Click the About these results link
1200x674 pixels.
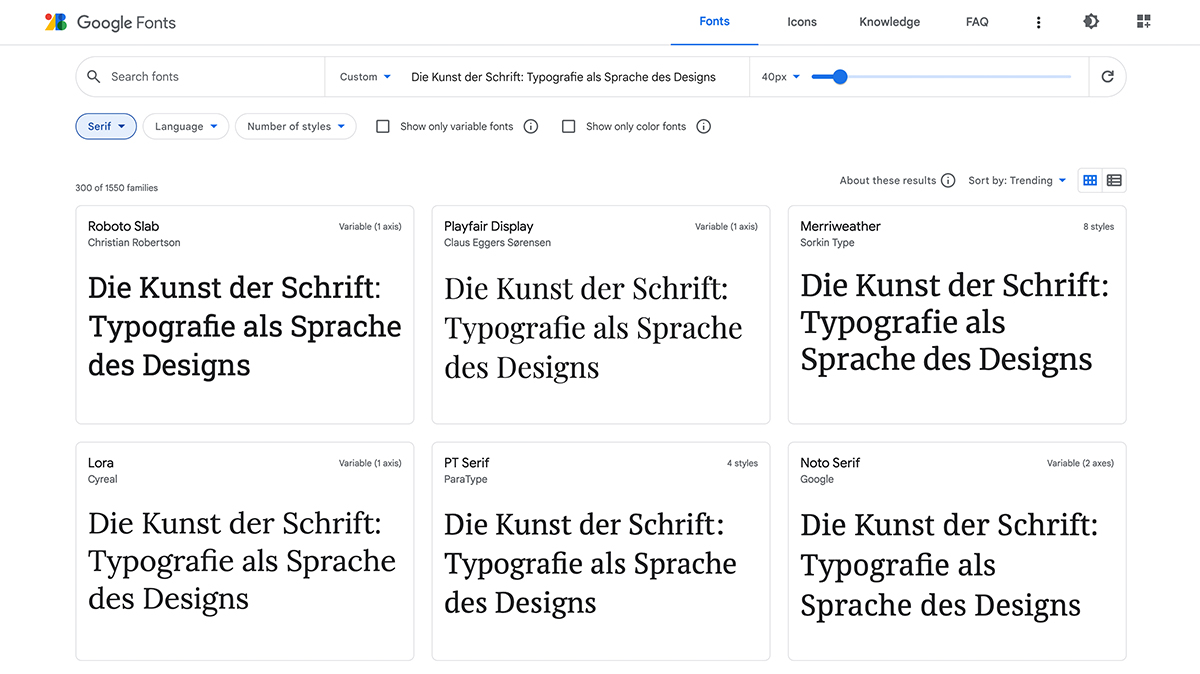pyautogui.click(x=888, y=181)
